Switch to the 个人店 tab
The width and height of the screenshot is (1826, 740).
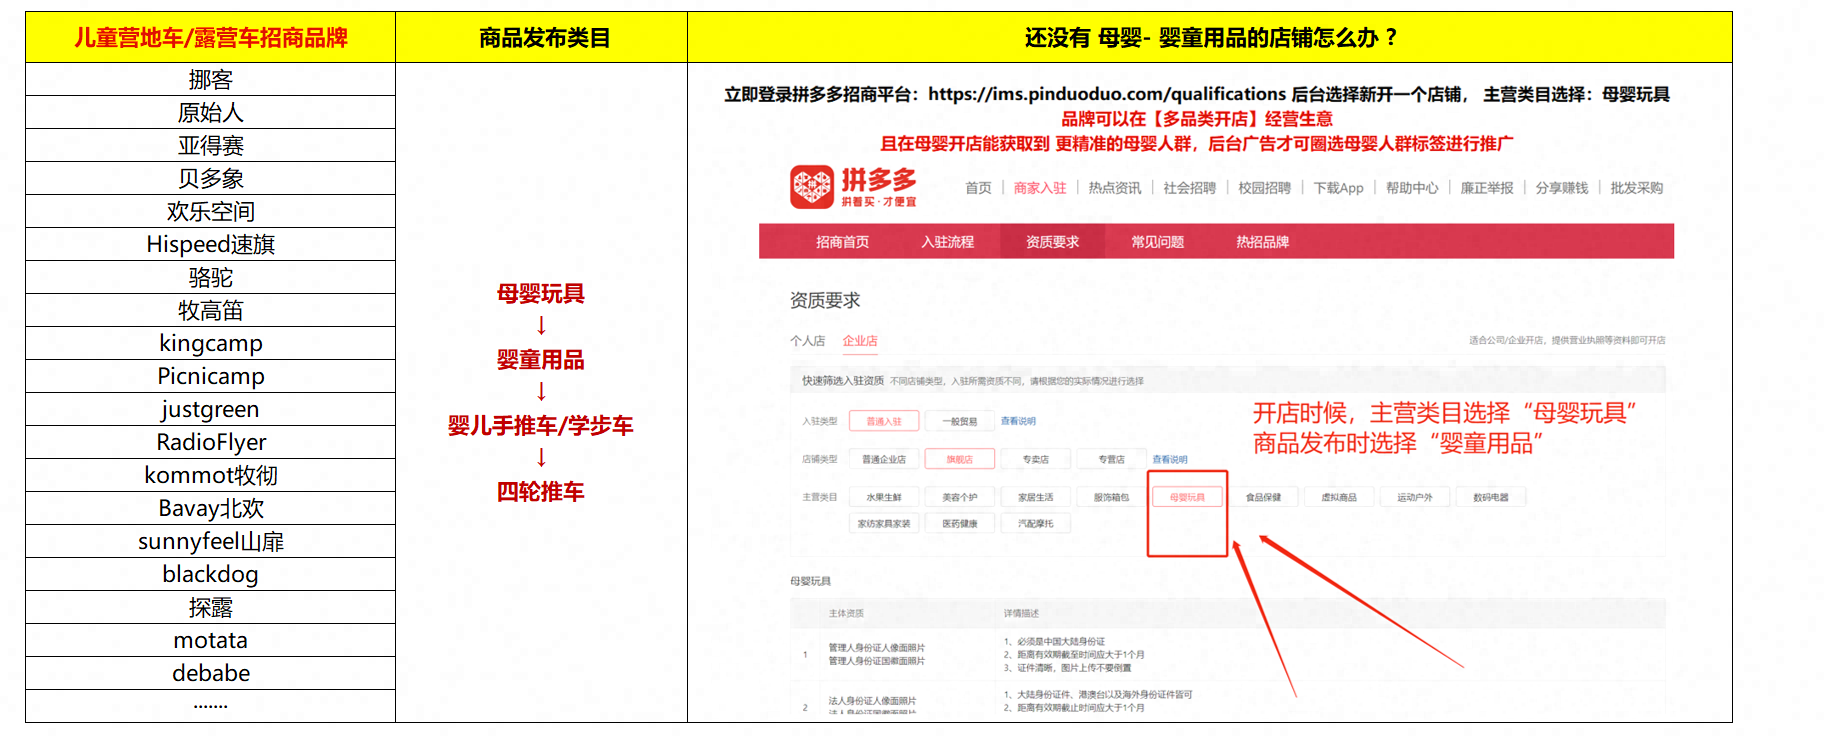(807, 341)
